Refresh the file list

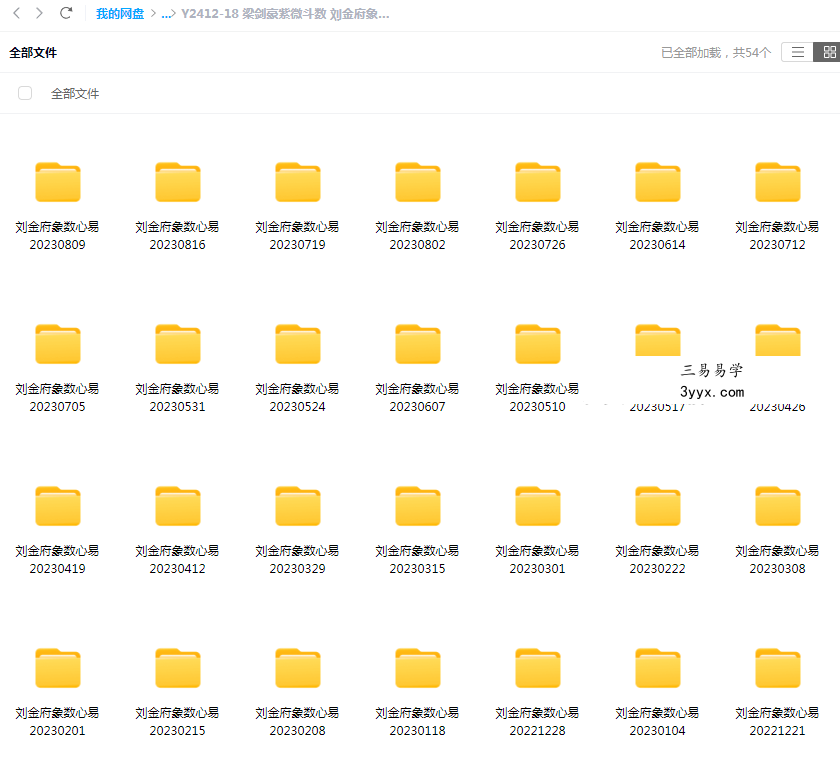[x=66, y=13]
